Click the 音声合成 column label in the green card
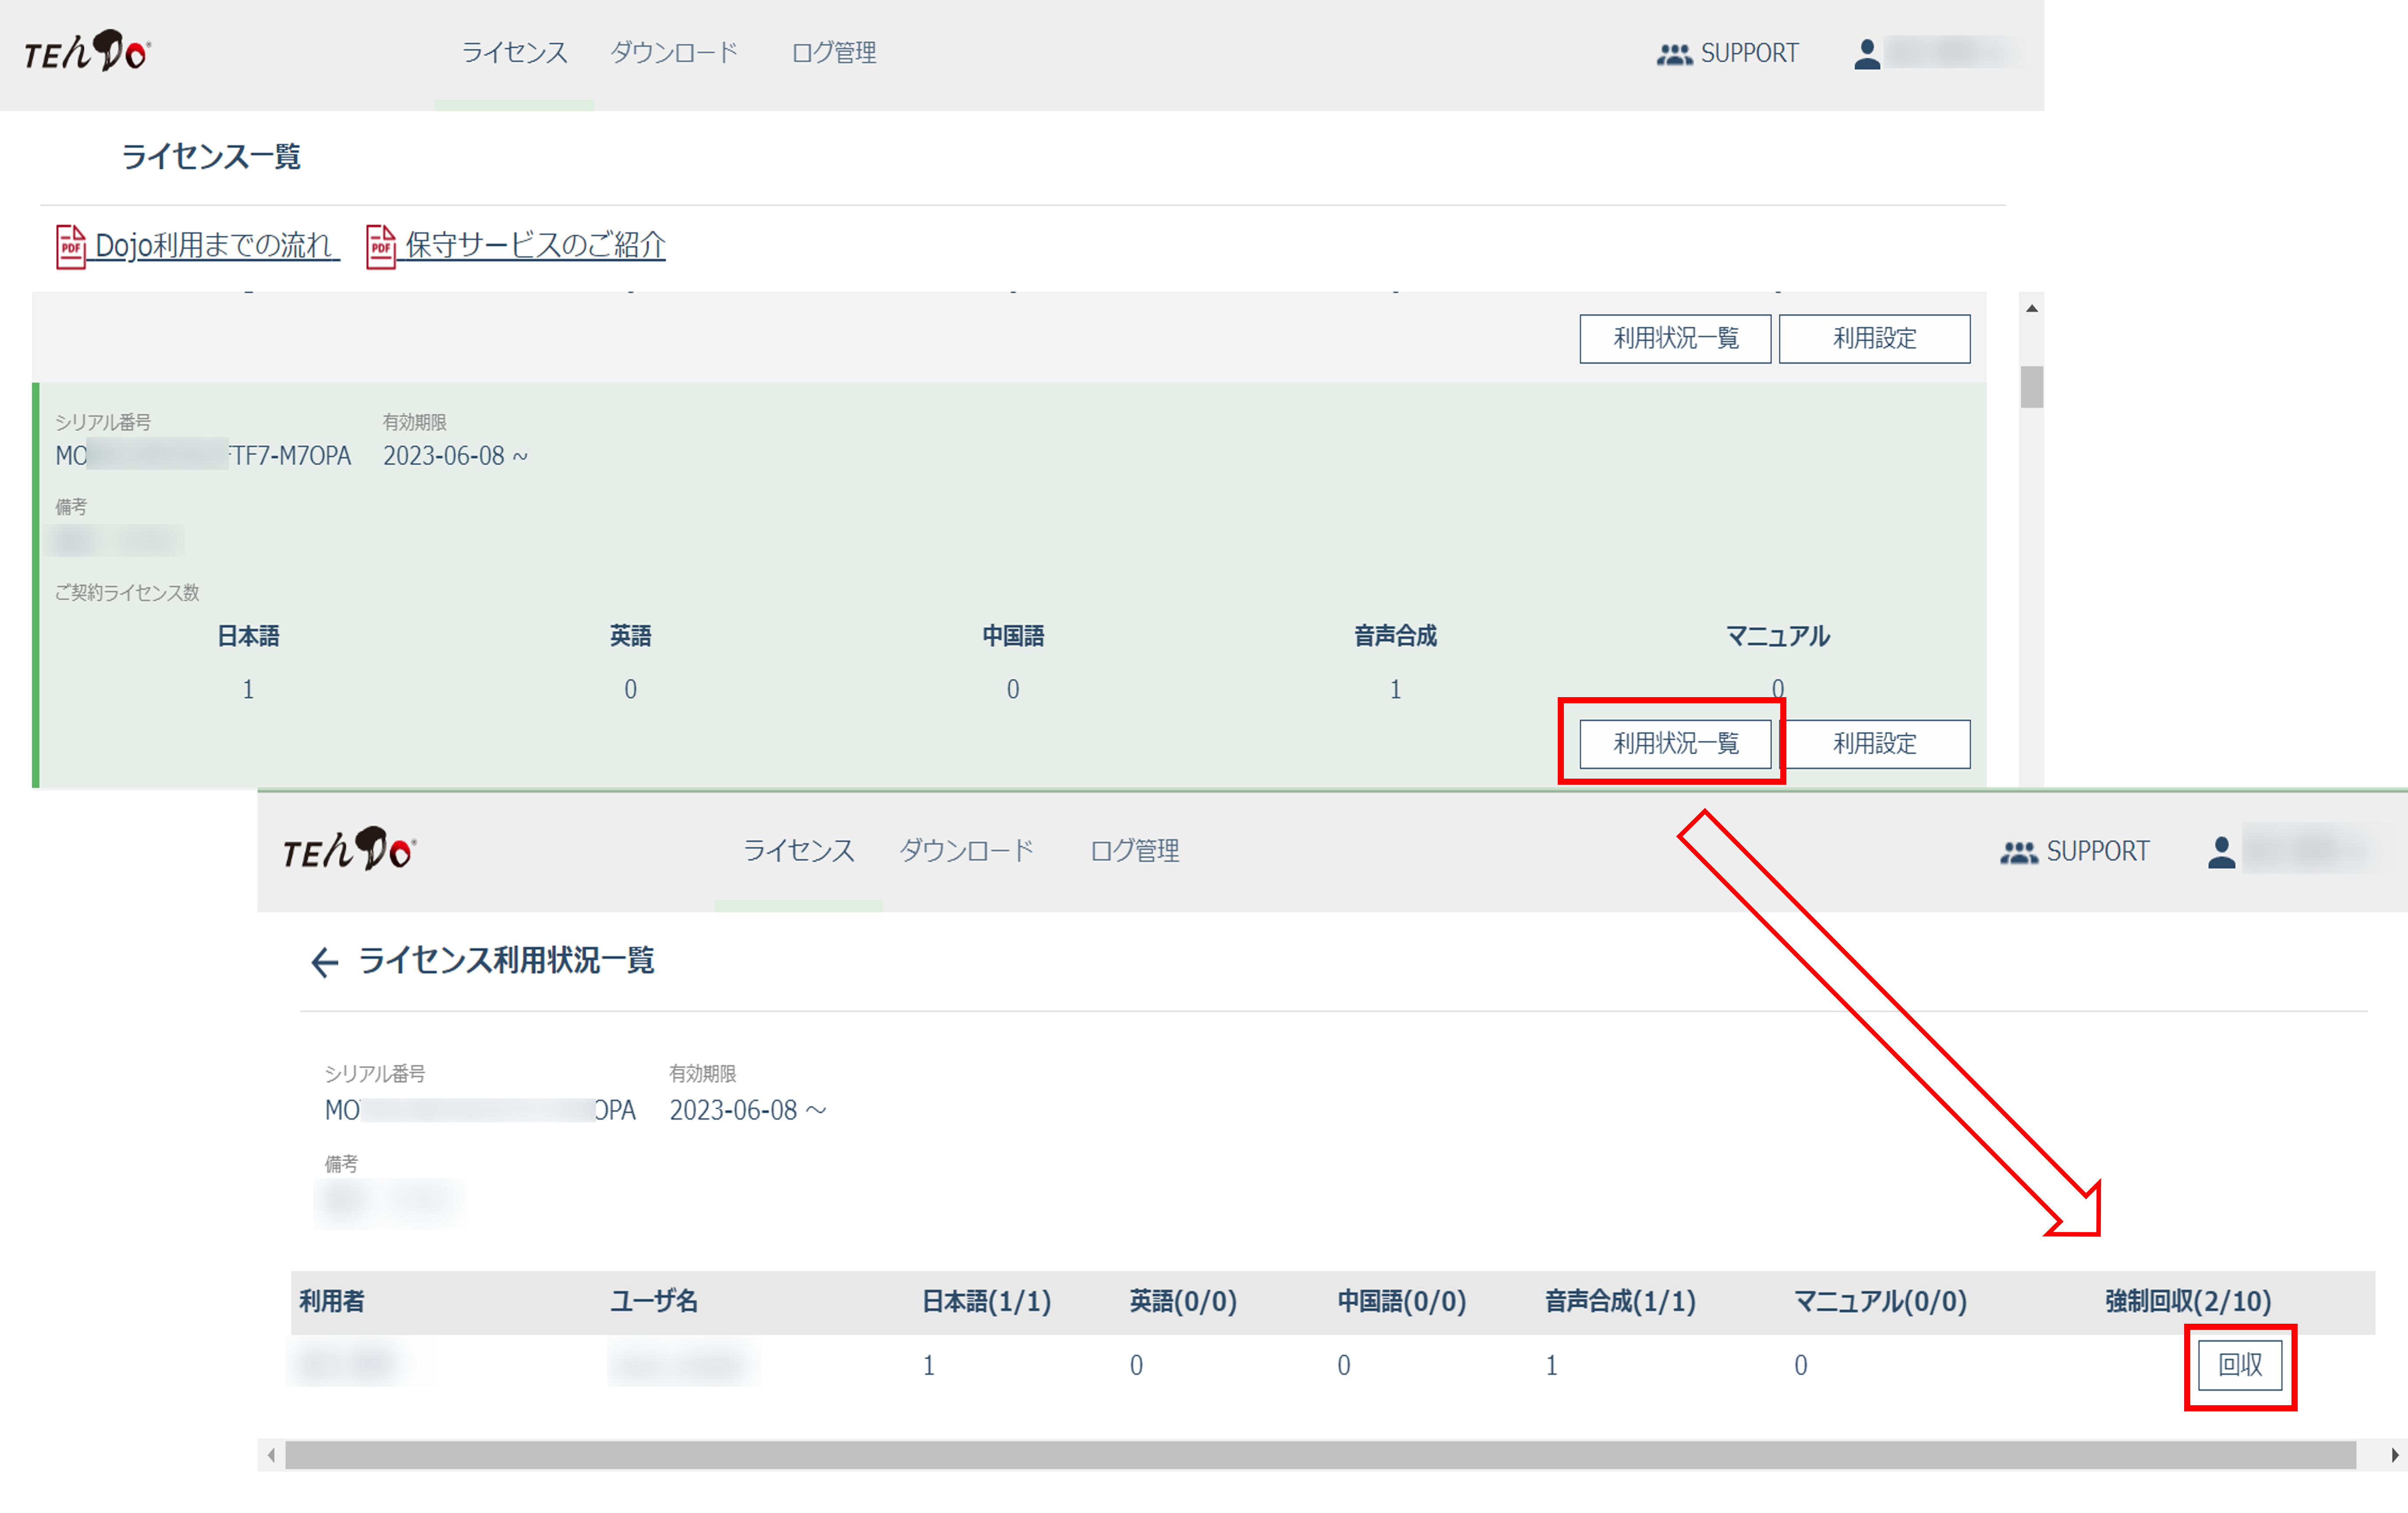This screenshot has height=1513, width=2408. click(1395, 635)
